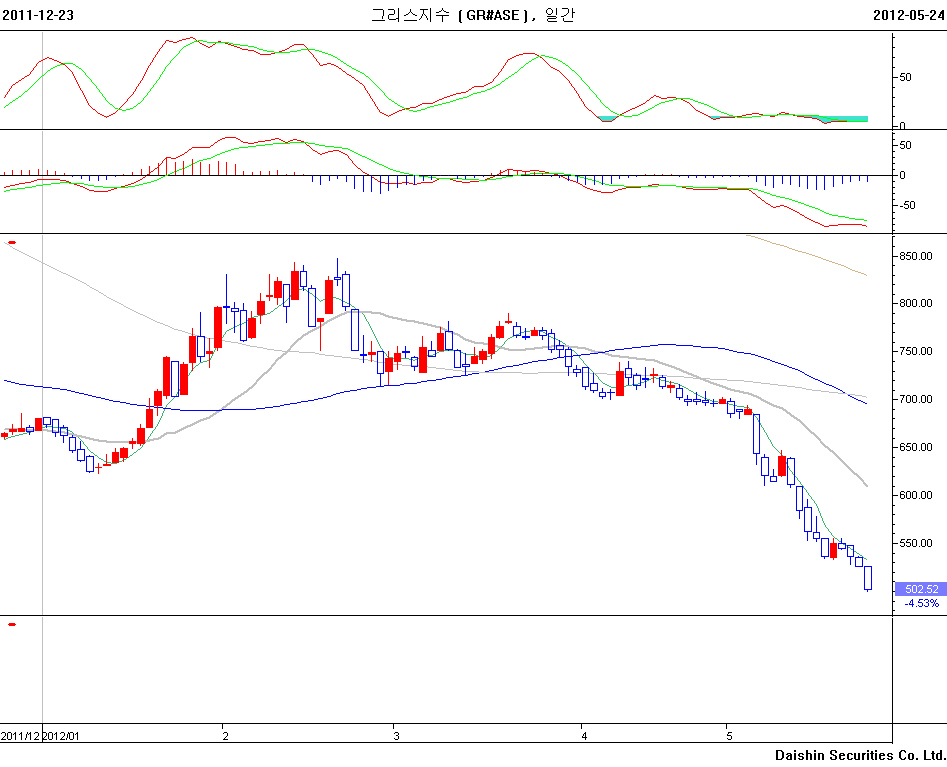Select month 2 on the time axis
The width and height of the screenshot is (947, 767).
(225, 736)
